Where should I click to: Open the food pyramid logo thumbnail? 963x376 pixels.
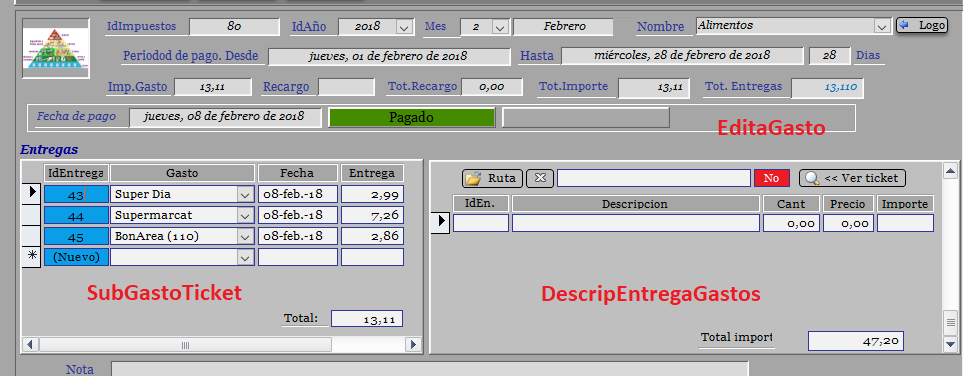[x=55, y=49]
